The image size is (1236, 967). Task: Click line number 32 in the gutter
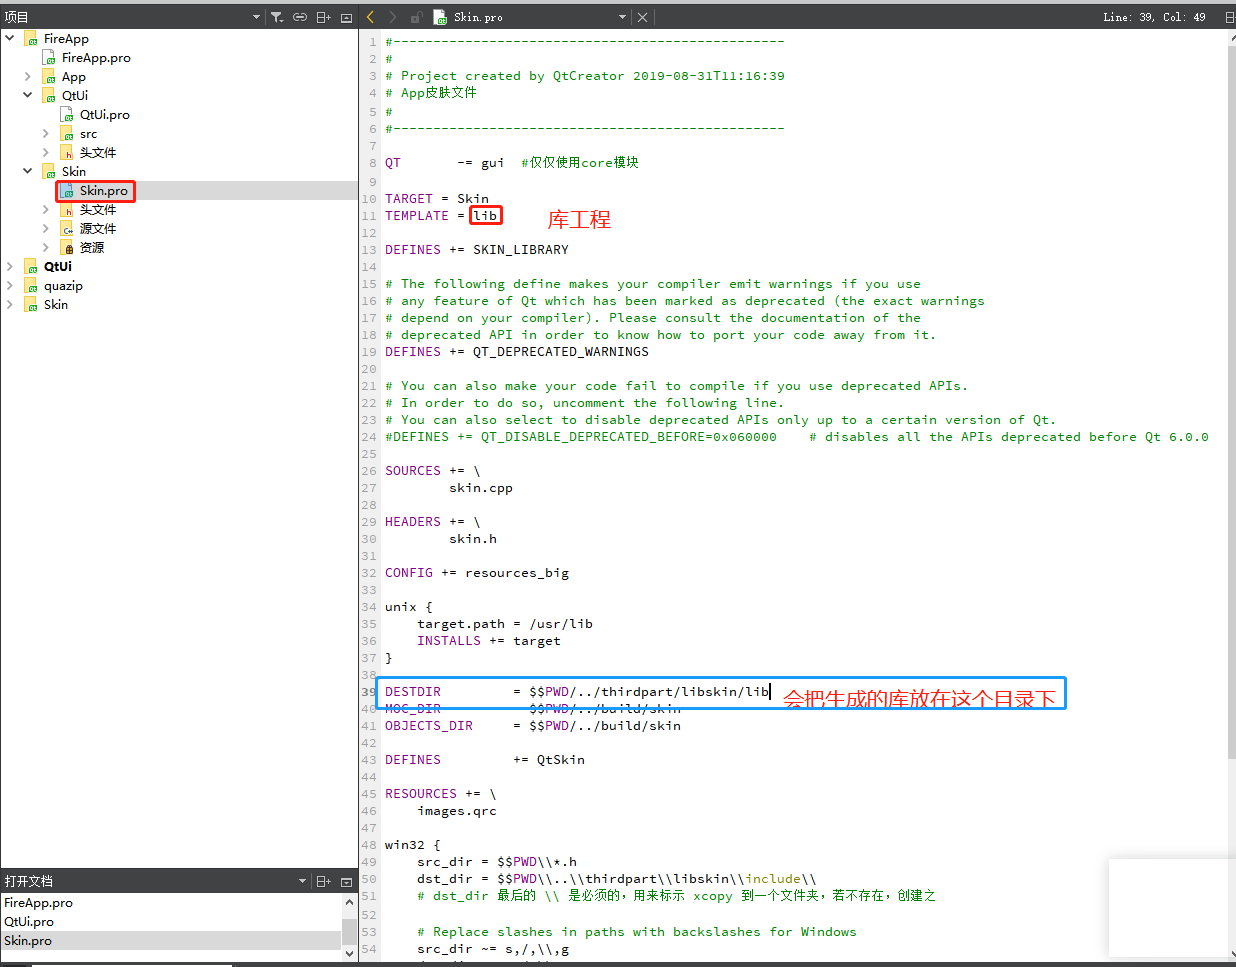369,573
